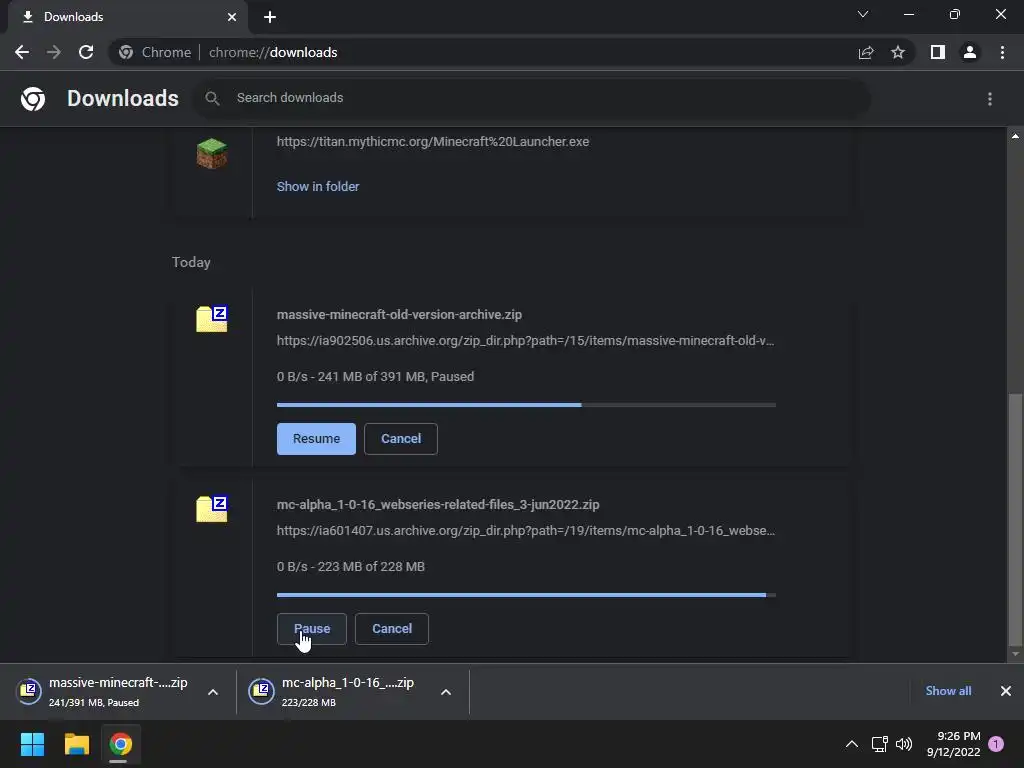Open the volume tray icon
The image size is (1024, 768).
click(904, 744)
